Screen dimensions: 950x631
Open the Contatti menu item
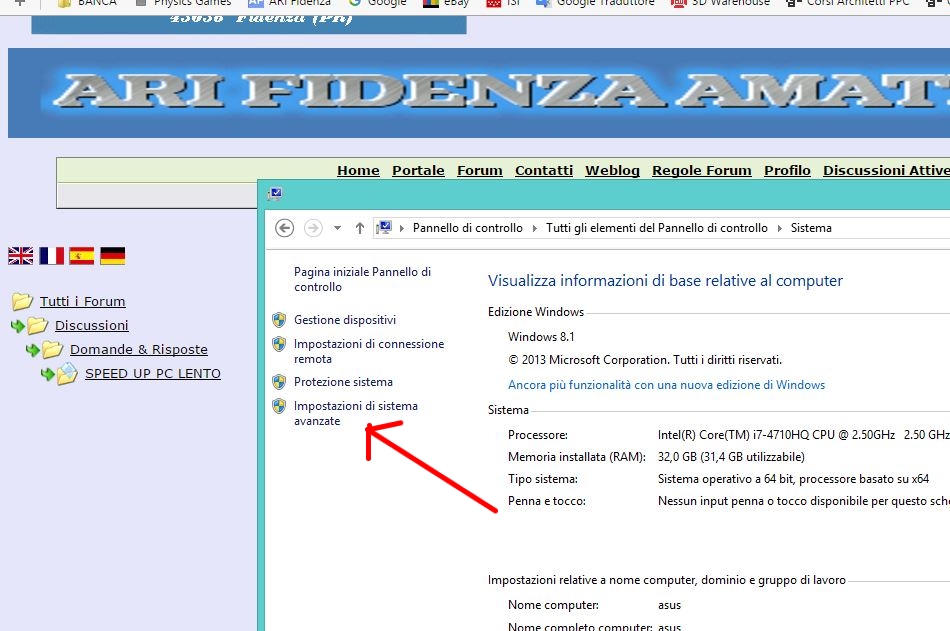pyautogui.click(x=544, y=170)
